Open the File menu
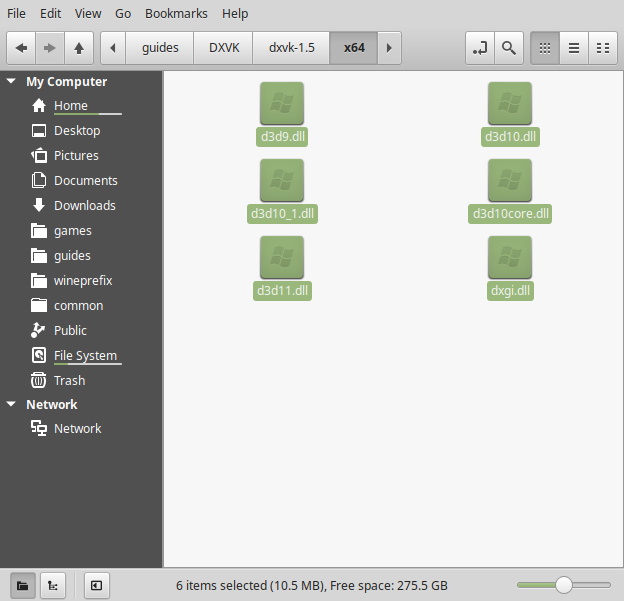 click(x=16, y=14)
